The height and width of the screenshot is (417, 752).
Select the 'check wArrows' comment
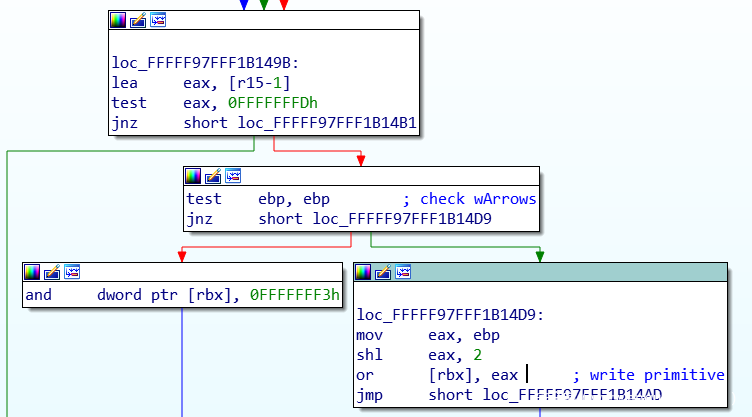point(478,199)
